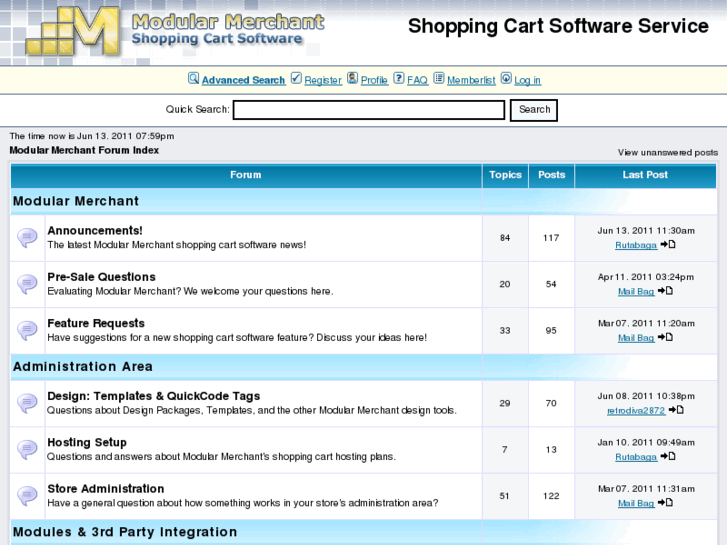Screen dimensions: 727x545
Task: Open Mail Bag profile in Pre-Sale Questions row
Action: click(636, 291)
